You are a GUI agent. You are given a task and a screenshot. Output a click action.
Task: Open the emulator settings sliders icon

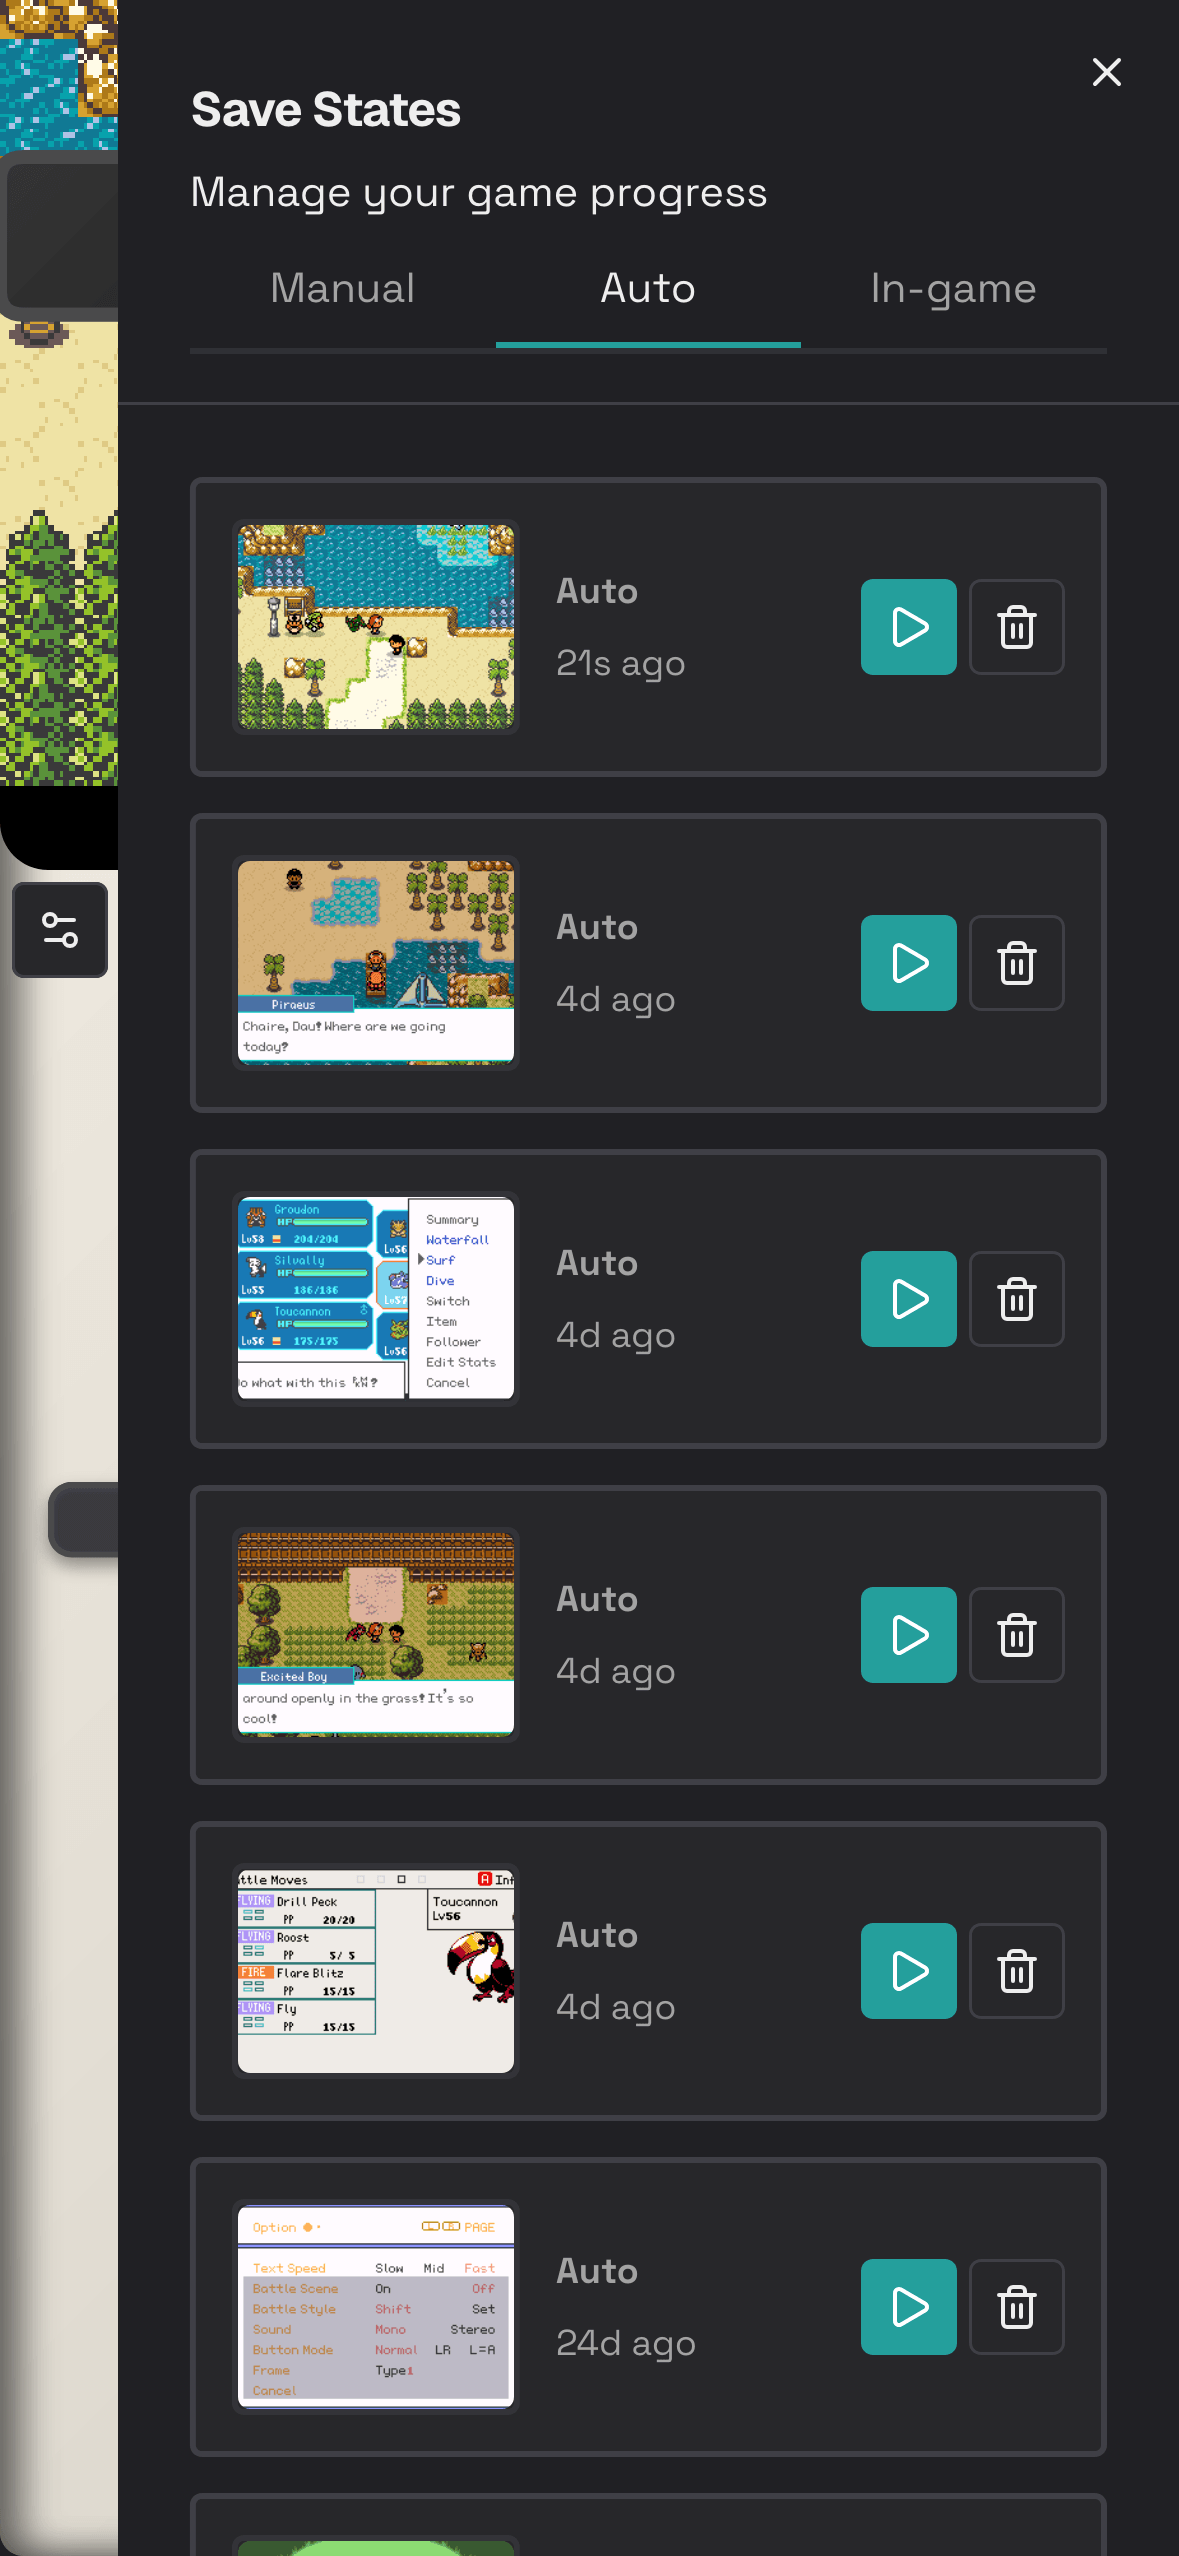point(60,930)
